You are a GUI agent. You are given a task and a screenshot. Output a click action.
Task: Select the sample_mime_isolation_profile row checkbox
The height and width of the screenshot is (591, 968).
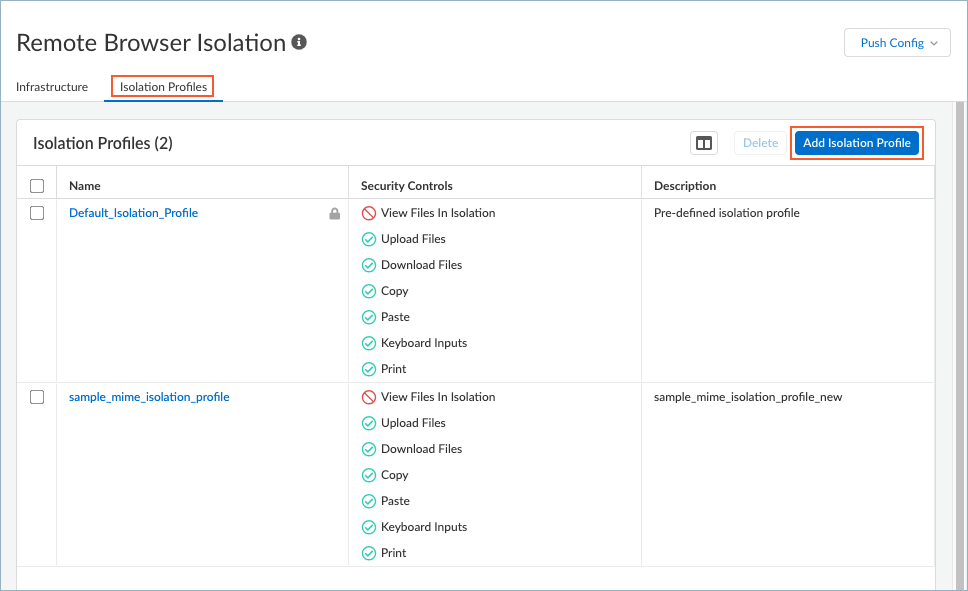[x=37, y=397]
